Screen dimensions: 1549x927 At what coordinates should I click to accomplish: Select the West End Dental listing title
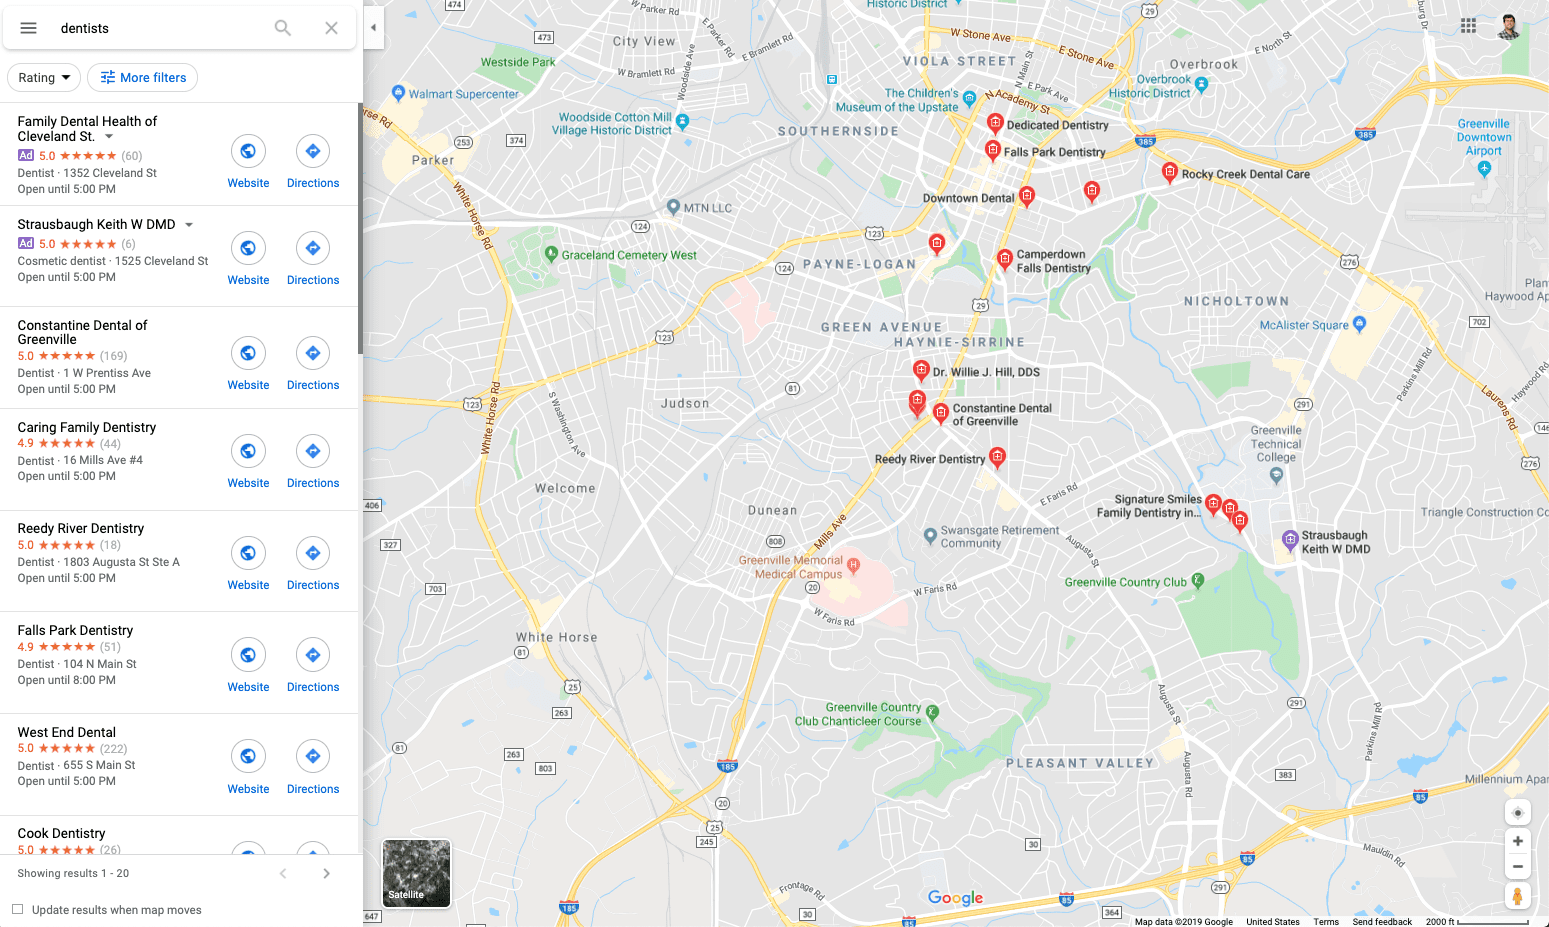[67, 732]
